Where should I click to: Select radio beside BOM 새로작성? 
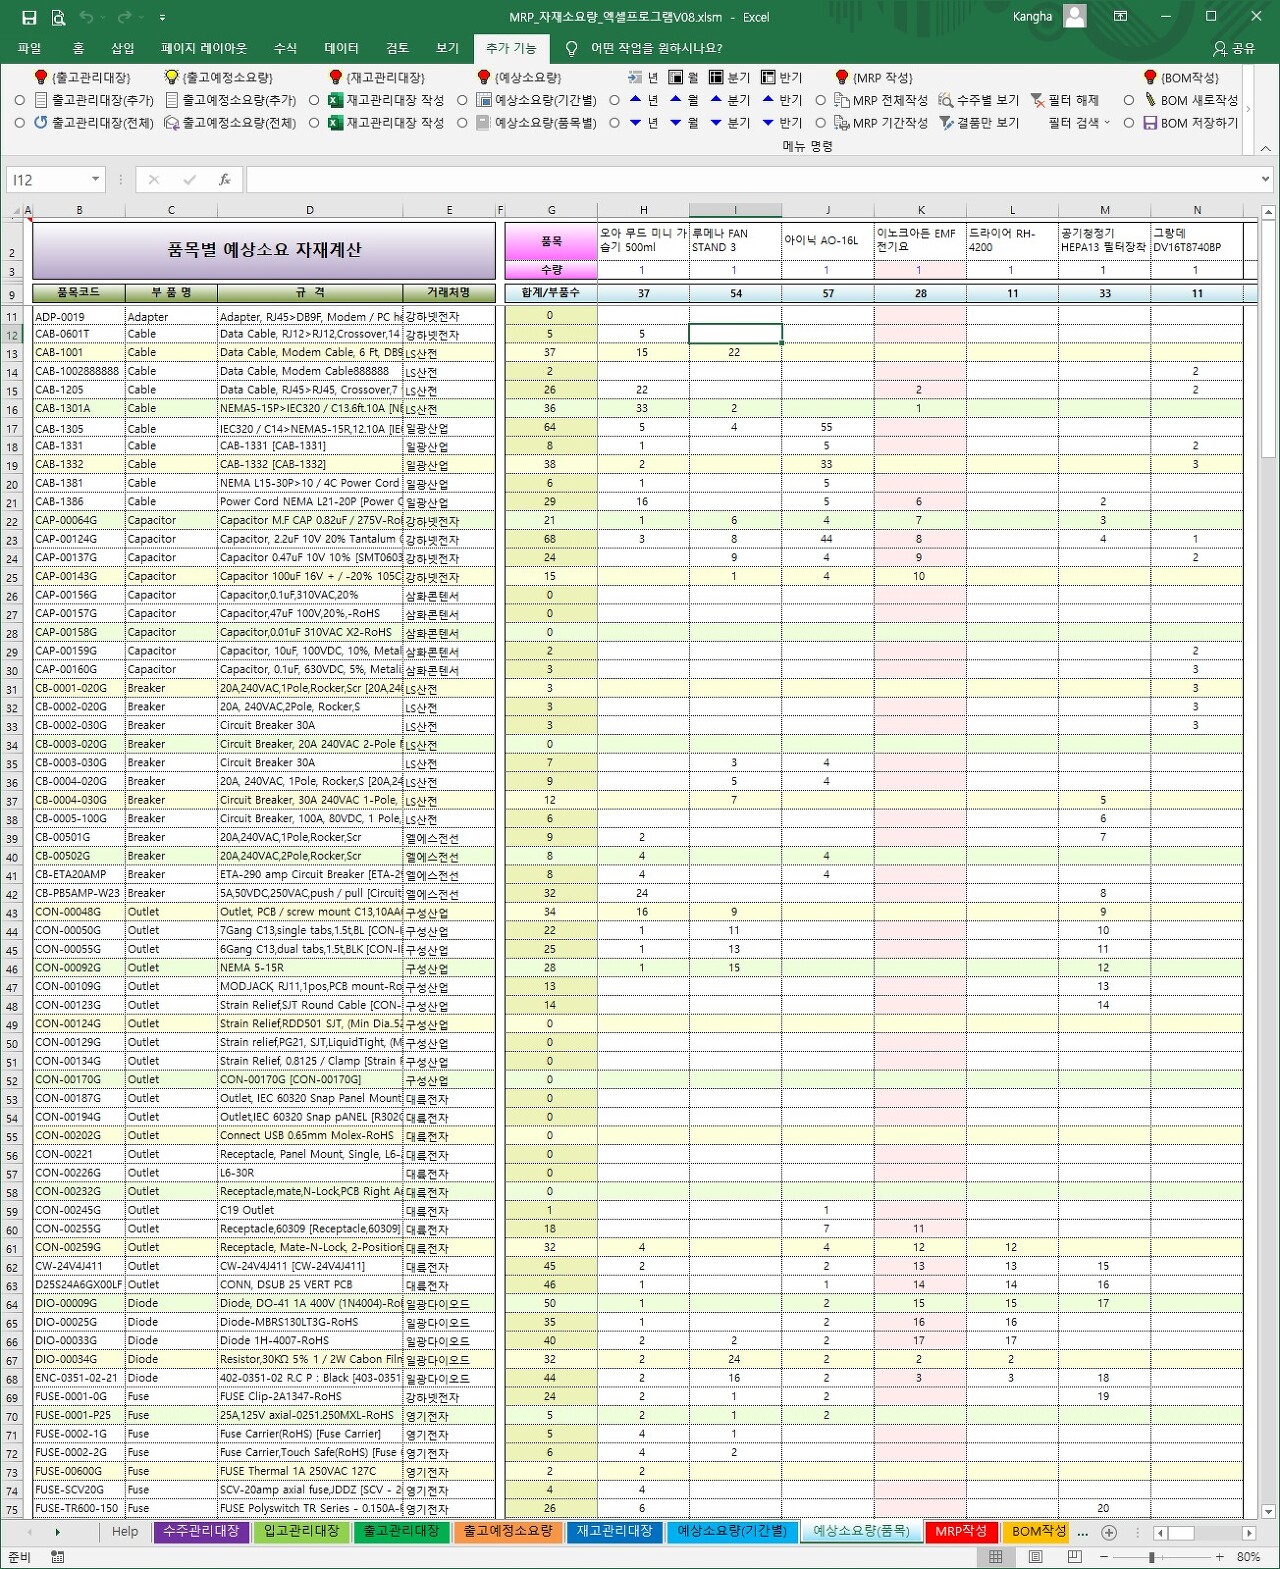pos(1129,100)
